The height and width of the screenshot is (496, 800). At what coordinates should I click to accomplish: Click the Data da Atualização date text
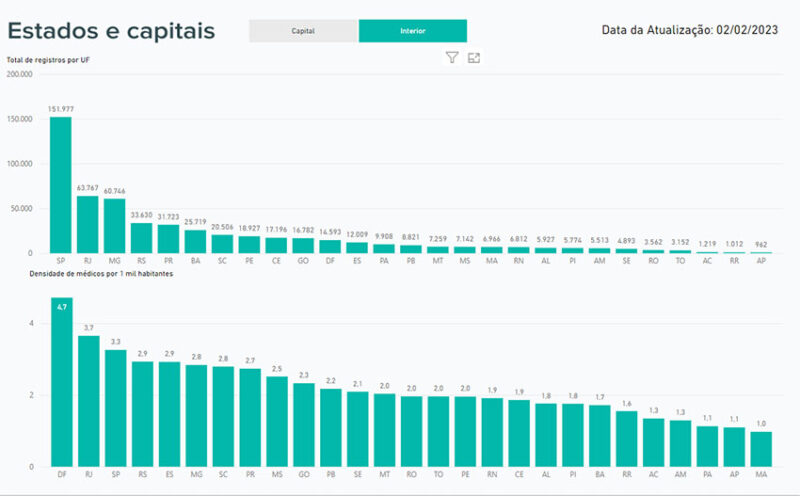(689, 31)
